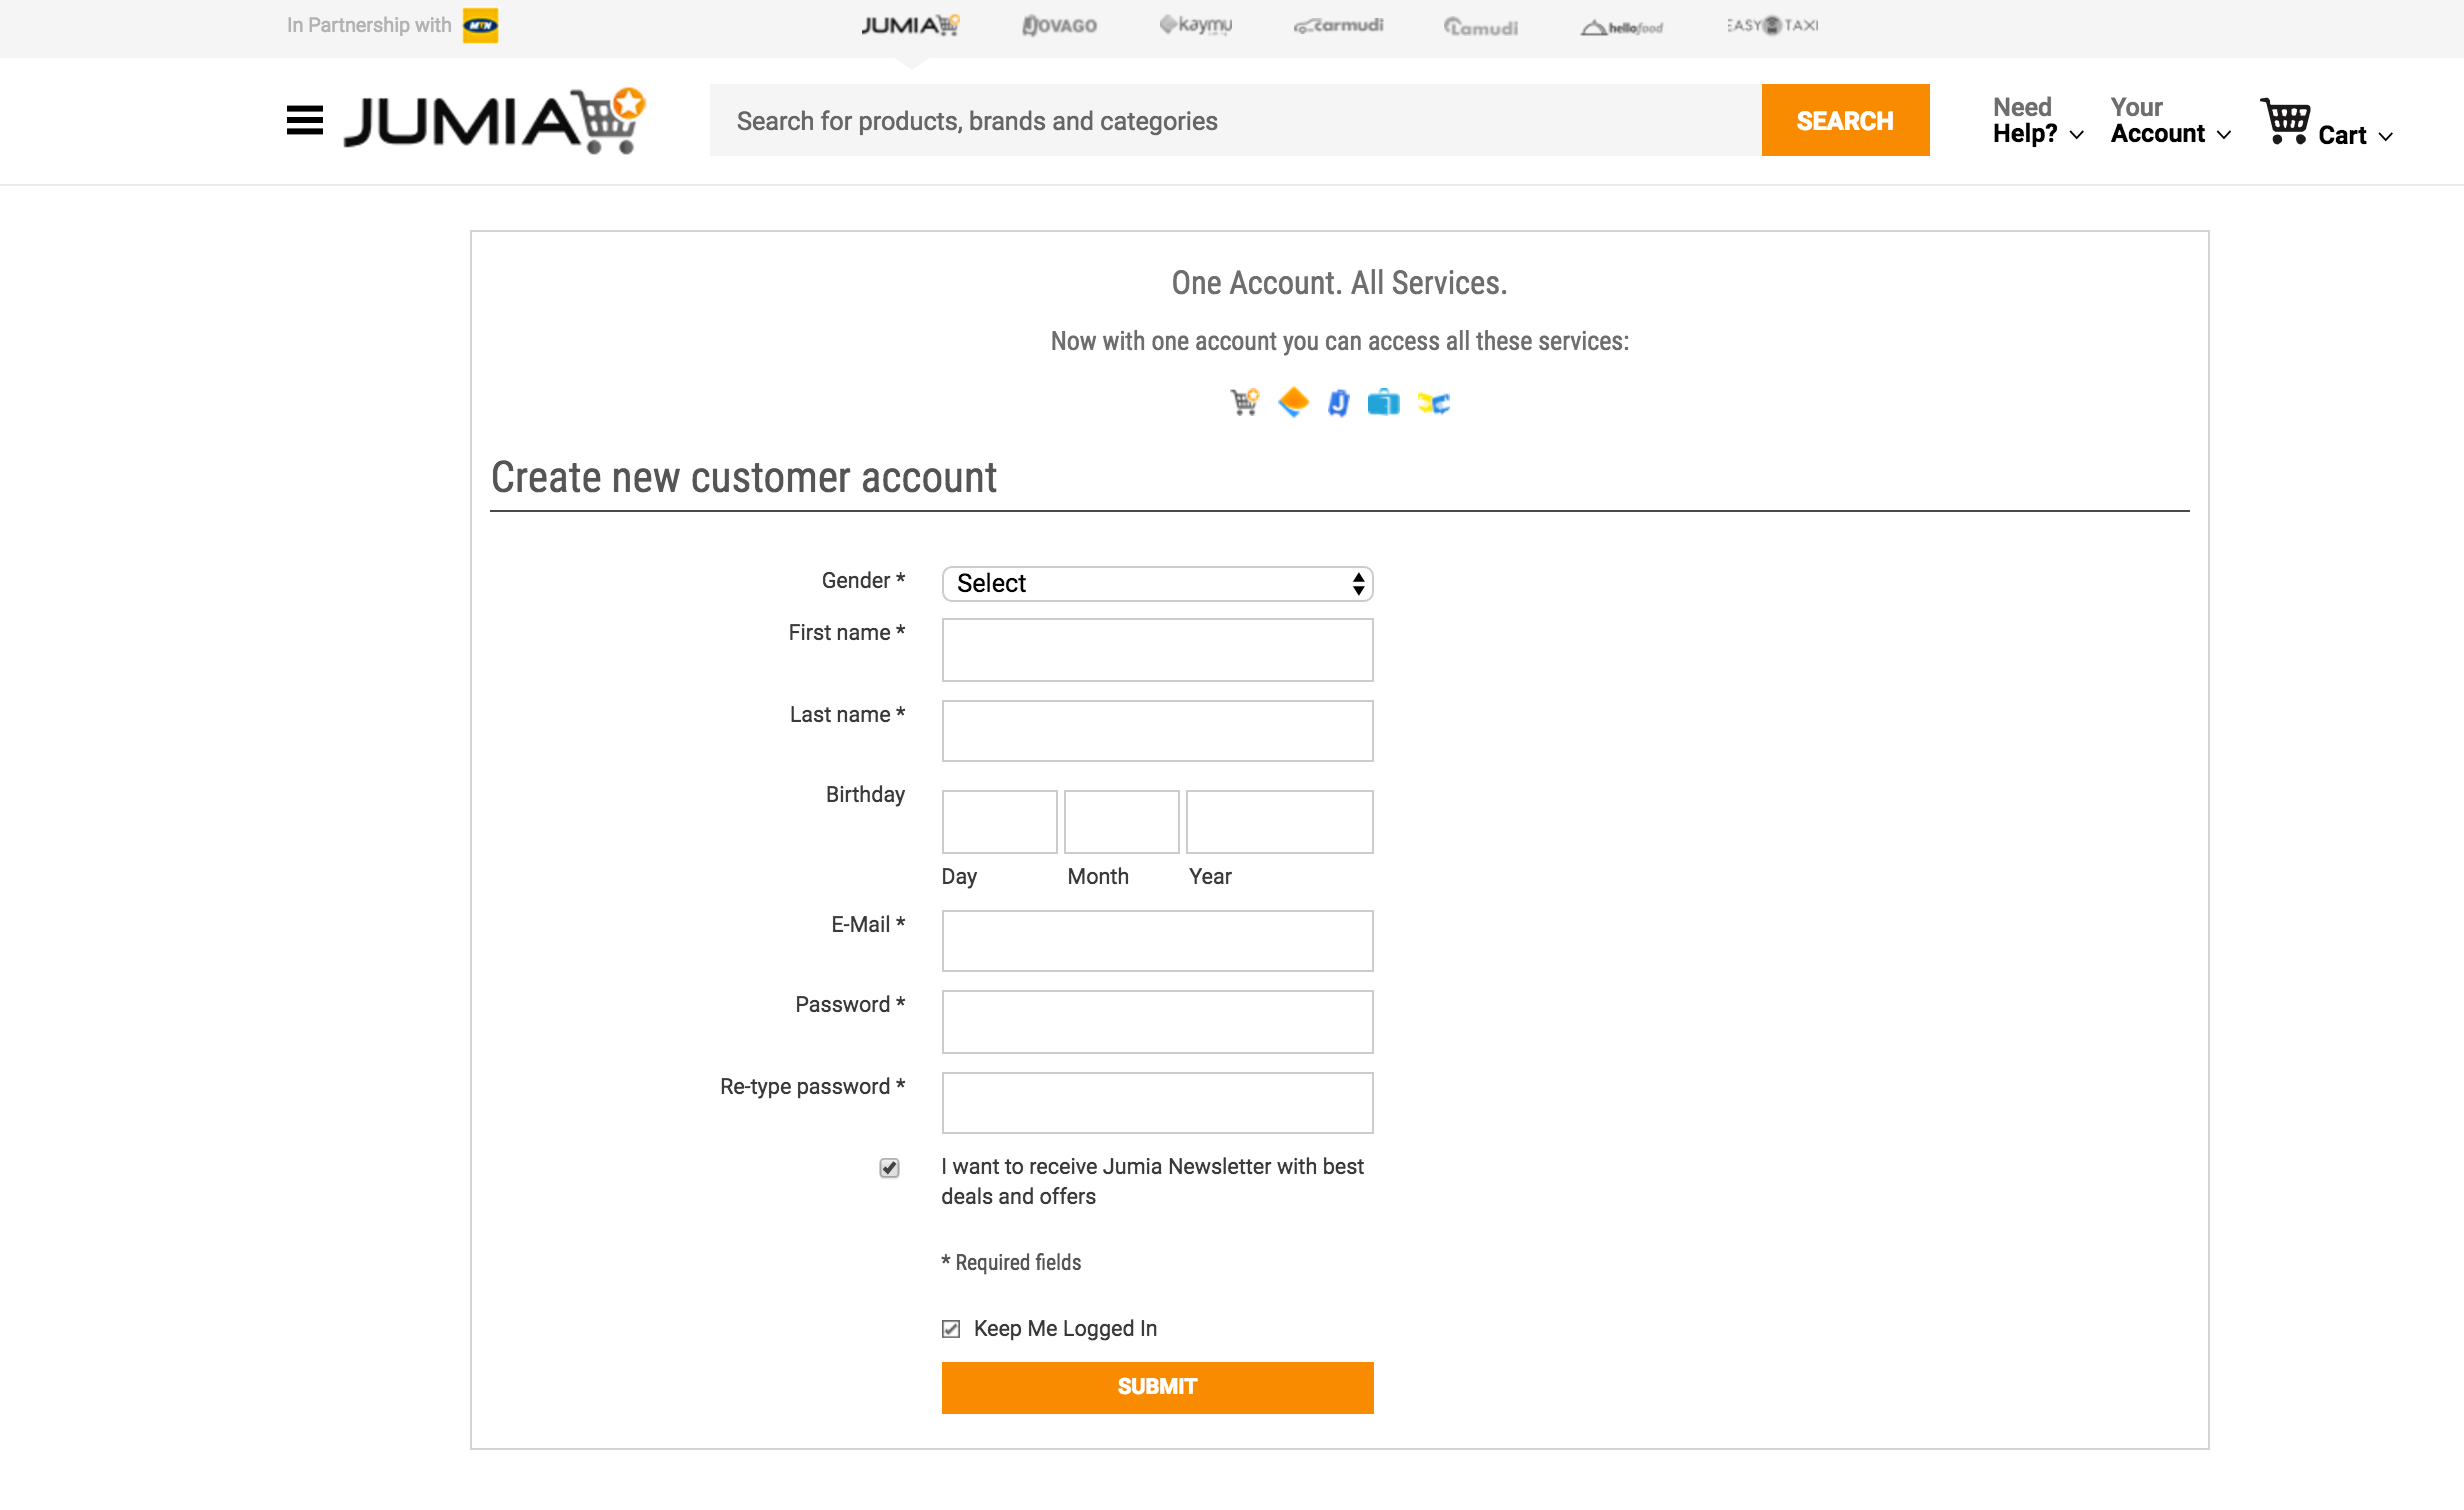Toggle the Jumia Newsletter checkbox
Image resolution: width=2464 pixels, height=1510 pixels.
[889, 1167]
